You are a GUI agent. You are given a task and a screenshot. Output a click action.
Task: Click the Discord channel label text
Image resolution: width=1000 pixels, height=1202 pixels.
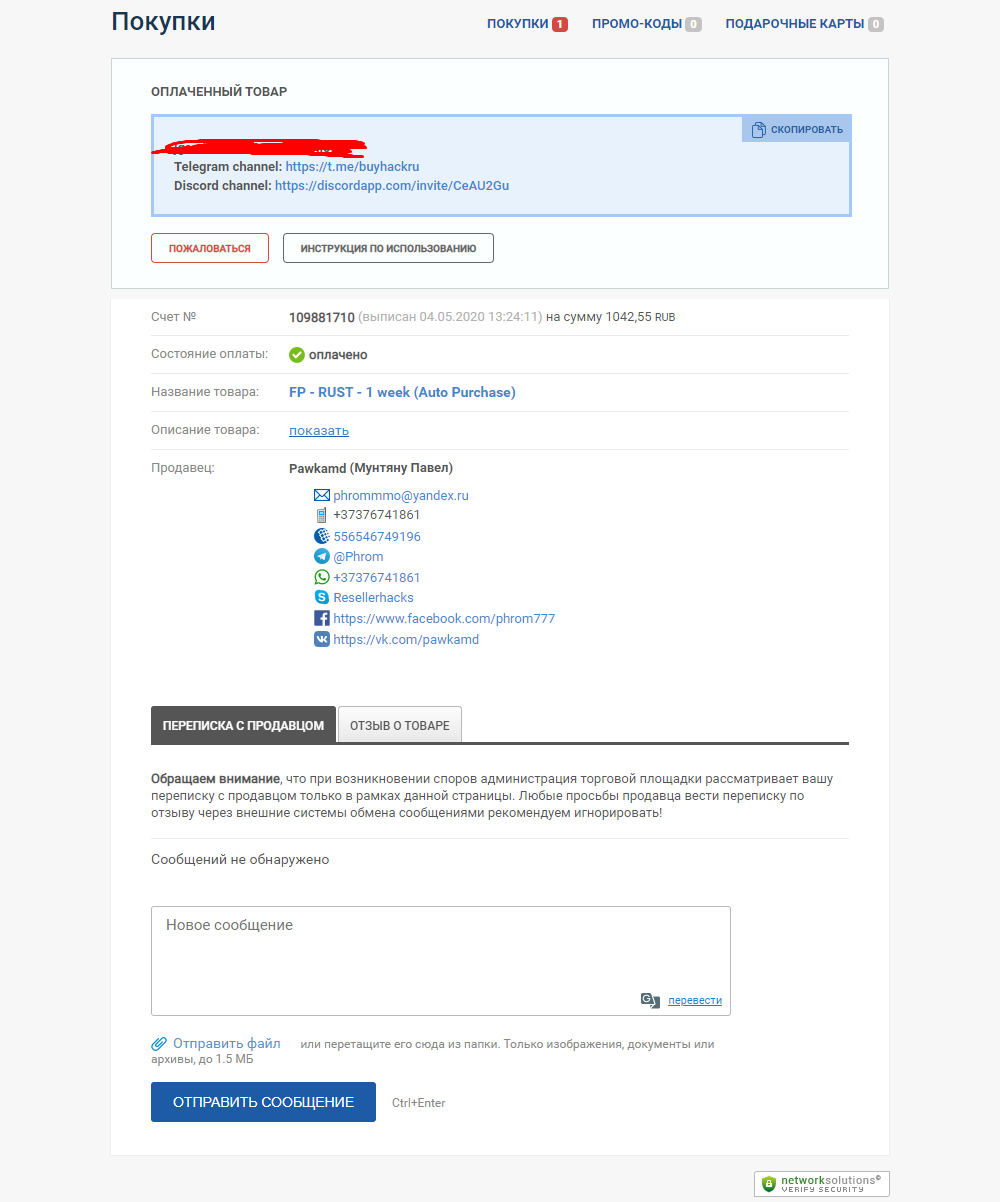[223, 185]
